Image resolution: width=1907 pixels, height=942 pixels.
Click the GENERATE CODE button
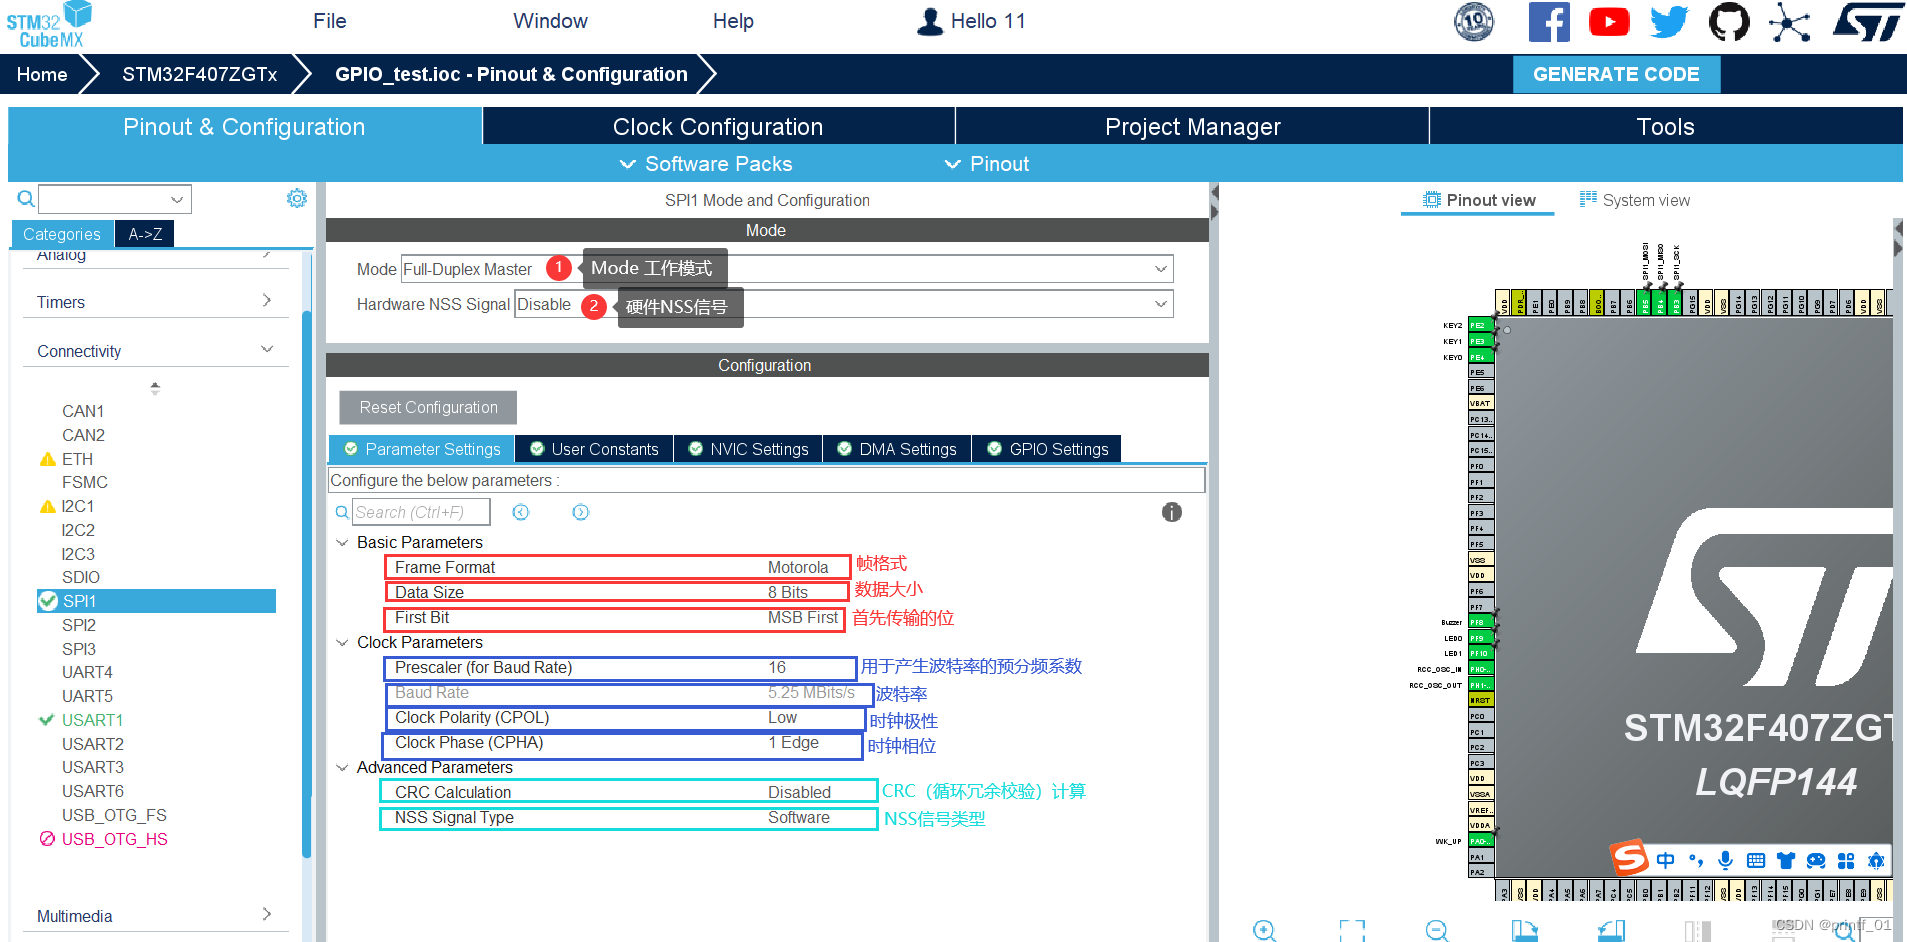(x=1616, y=74)
